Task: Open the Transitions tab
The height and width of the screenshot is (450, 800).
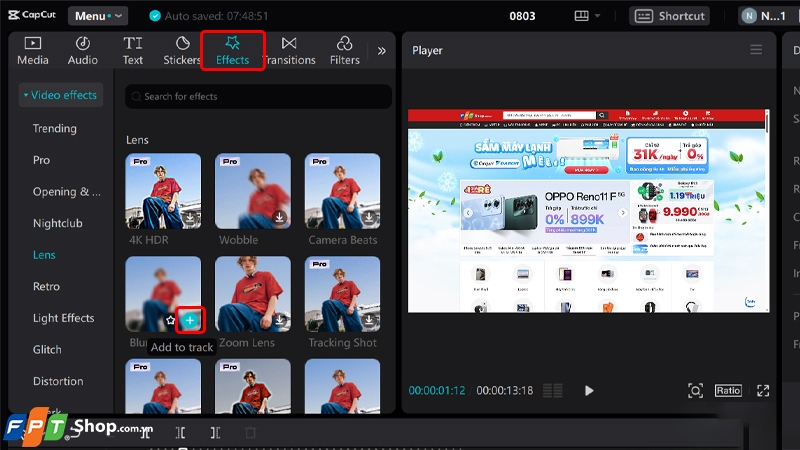Action: pos(289,51)
